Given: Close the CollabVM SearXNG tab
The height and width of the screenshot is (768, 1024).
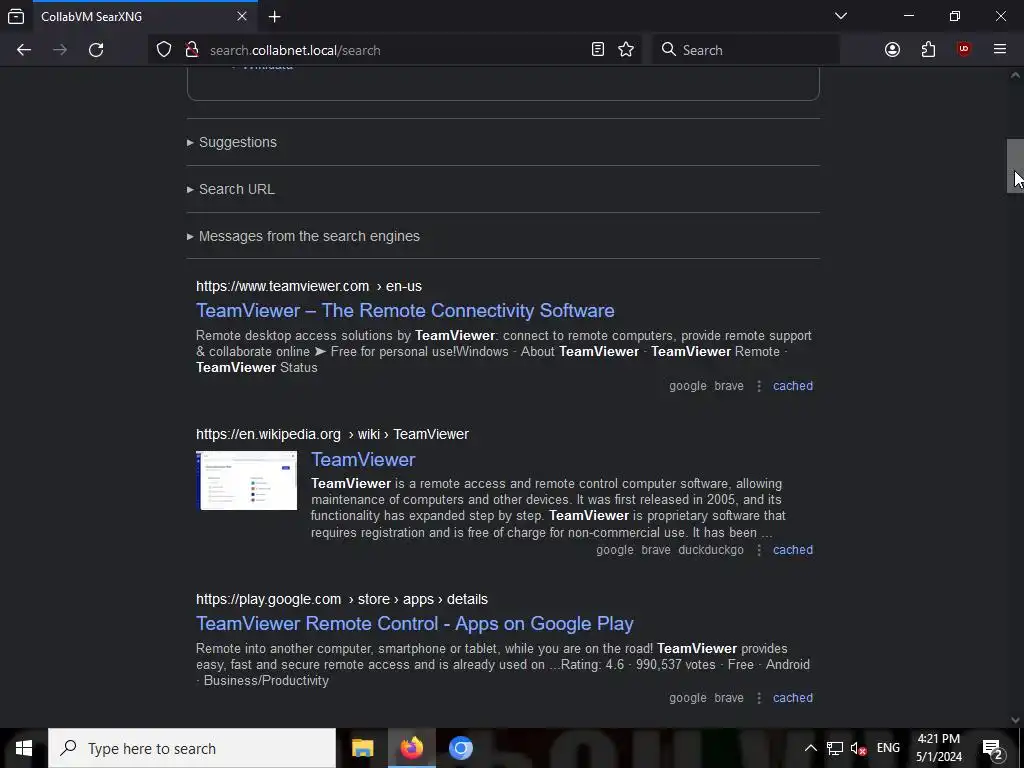Looking at the screenshot, I should pyautogui.click(x=242, y=16).
